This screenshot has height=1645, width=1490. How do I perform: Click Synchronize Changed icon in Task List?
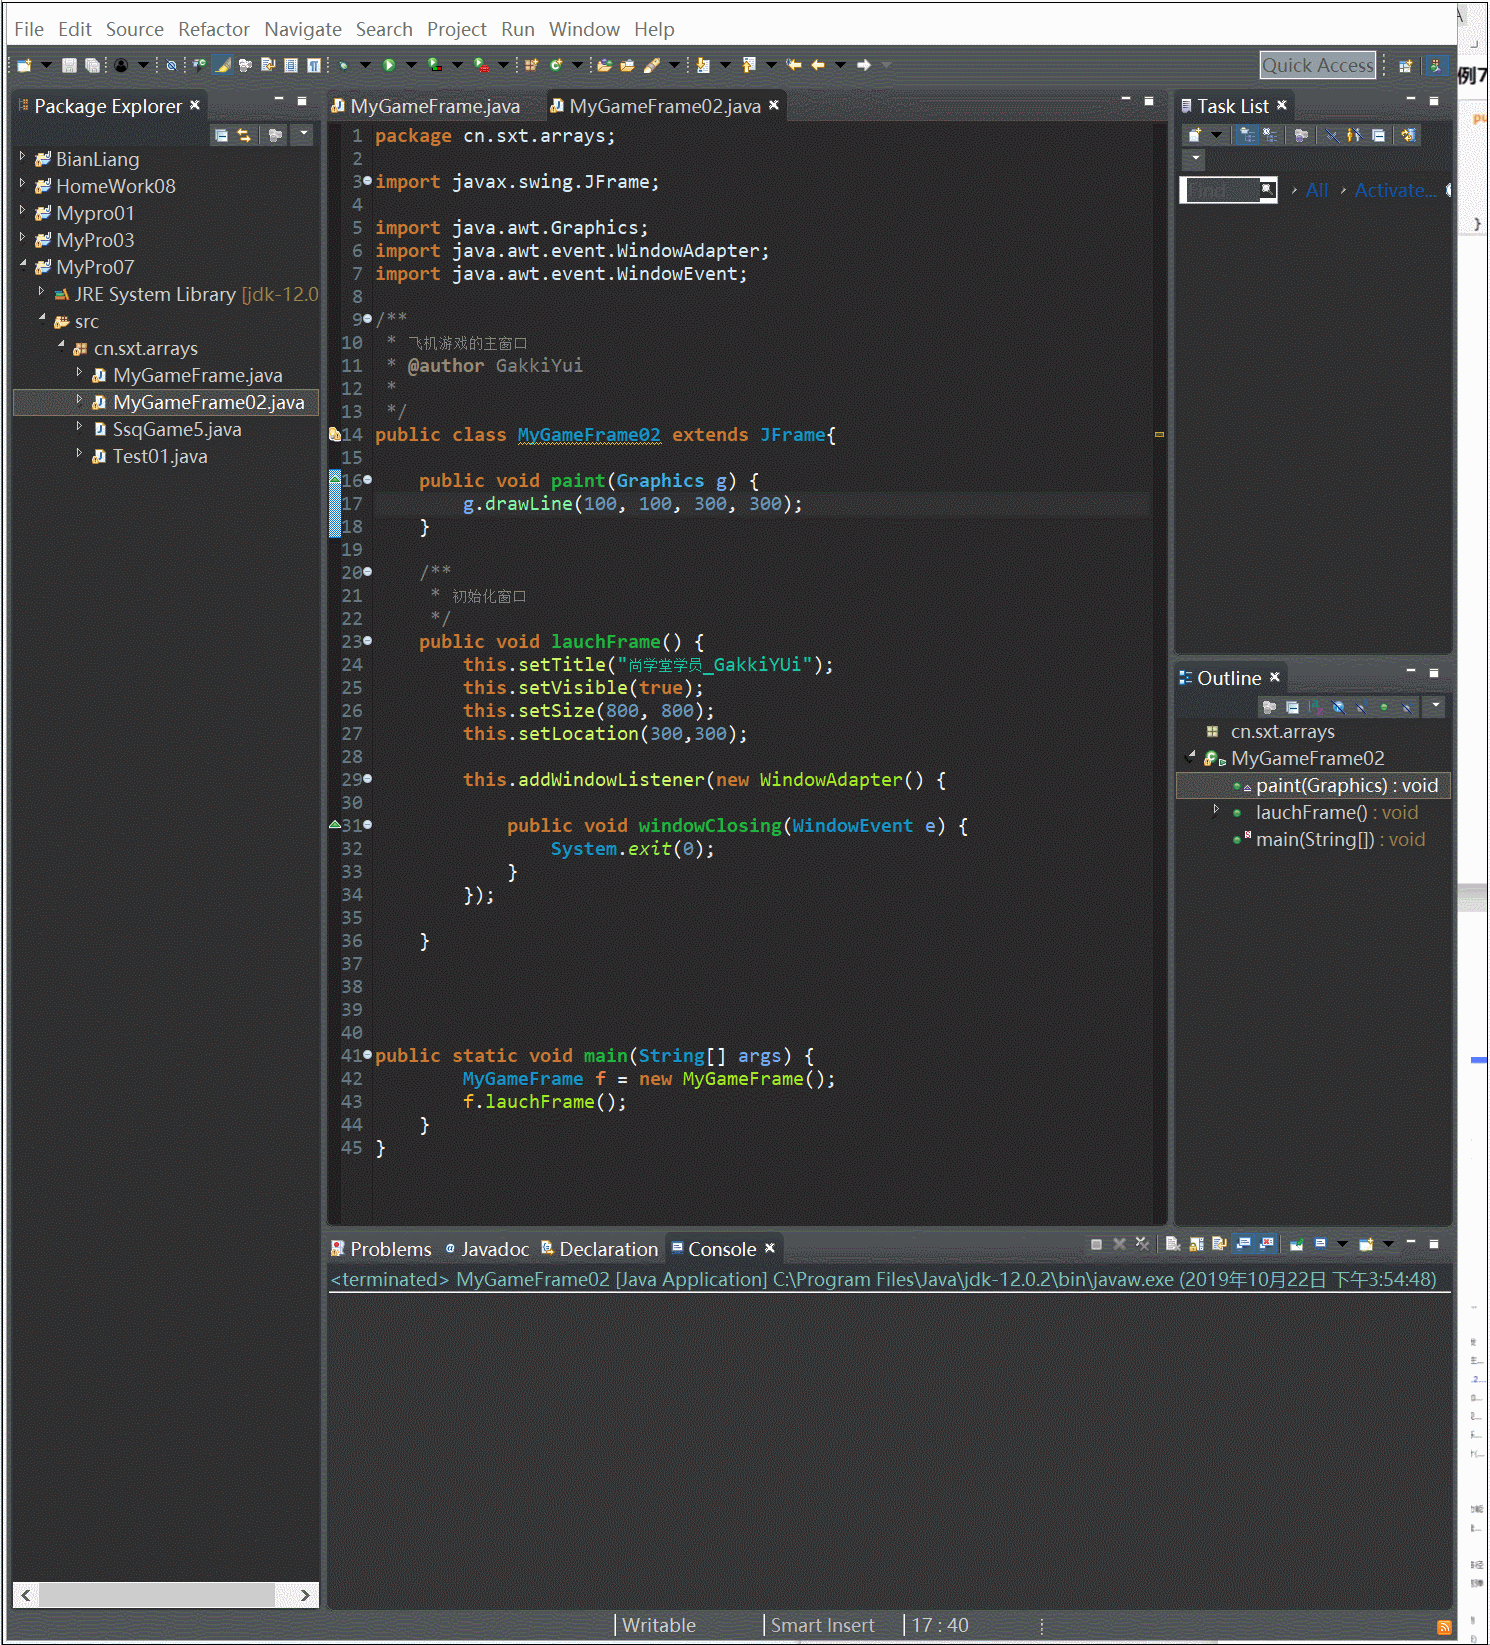[1408, 135]
